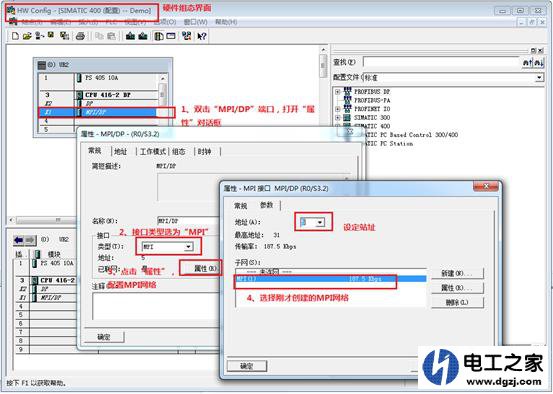Image resolution: width=553 pixels, height=394 pixels.
Task: Expand the PROFINET IO catalog node
Action: [x=338, y=109]
